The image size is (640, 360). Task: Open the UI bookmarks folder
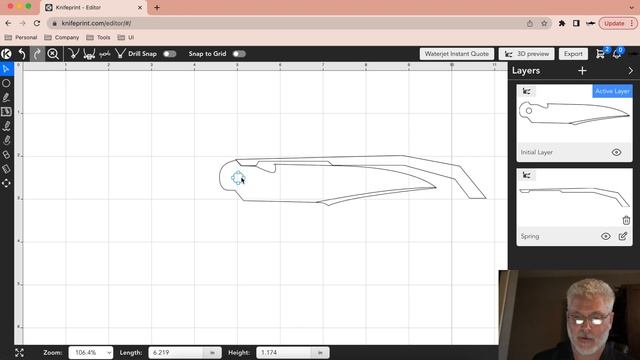tap(126, 37)
